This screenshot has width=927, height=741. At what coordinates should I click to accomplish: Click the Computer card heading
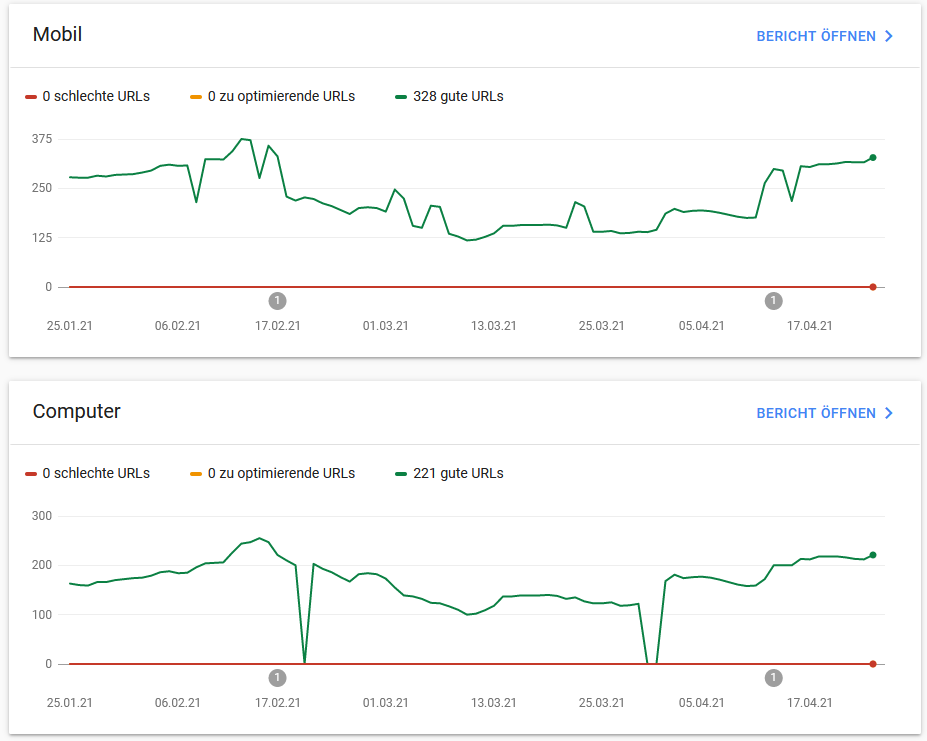point(77,412)
